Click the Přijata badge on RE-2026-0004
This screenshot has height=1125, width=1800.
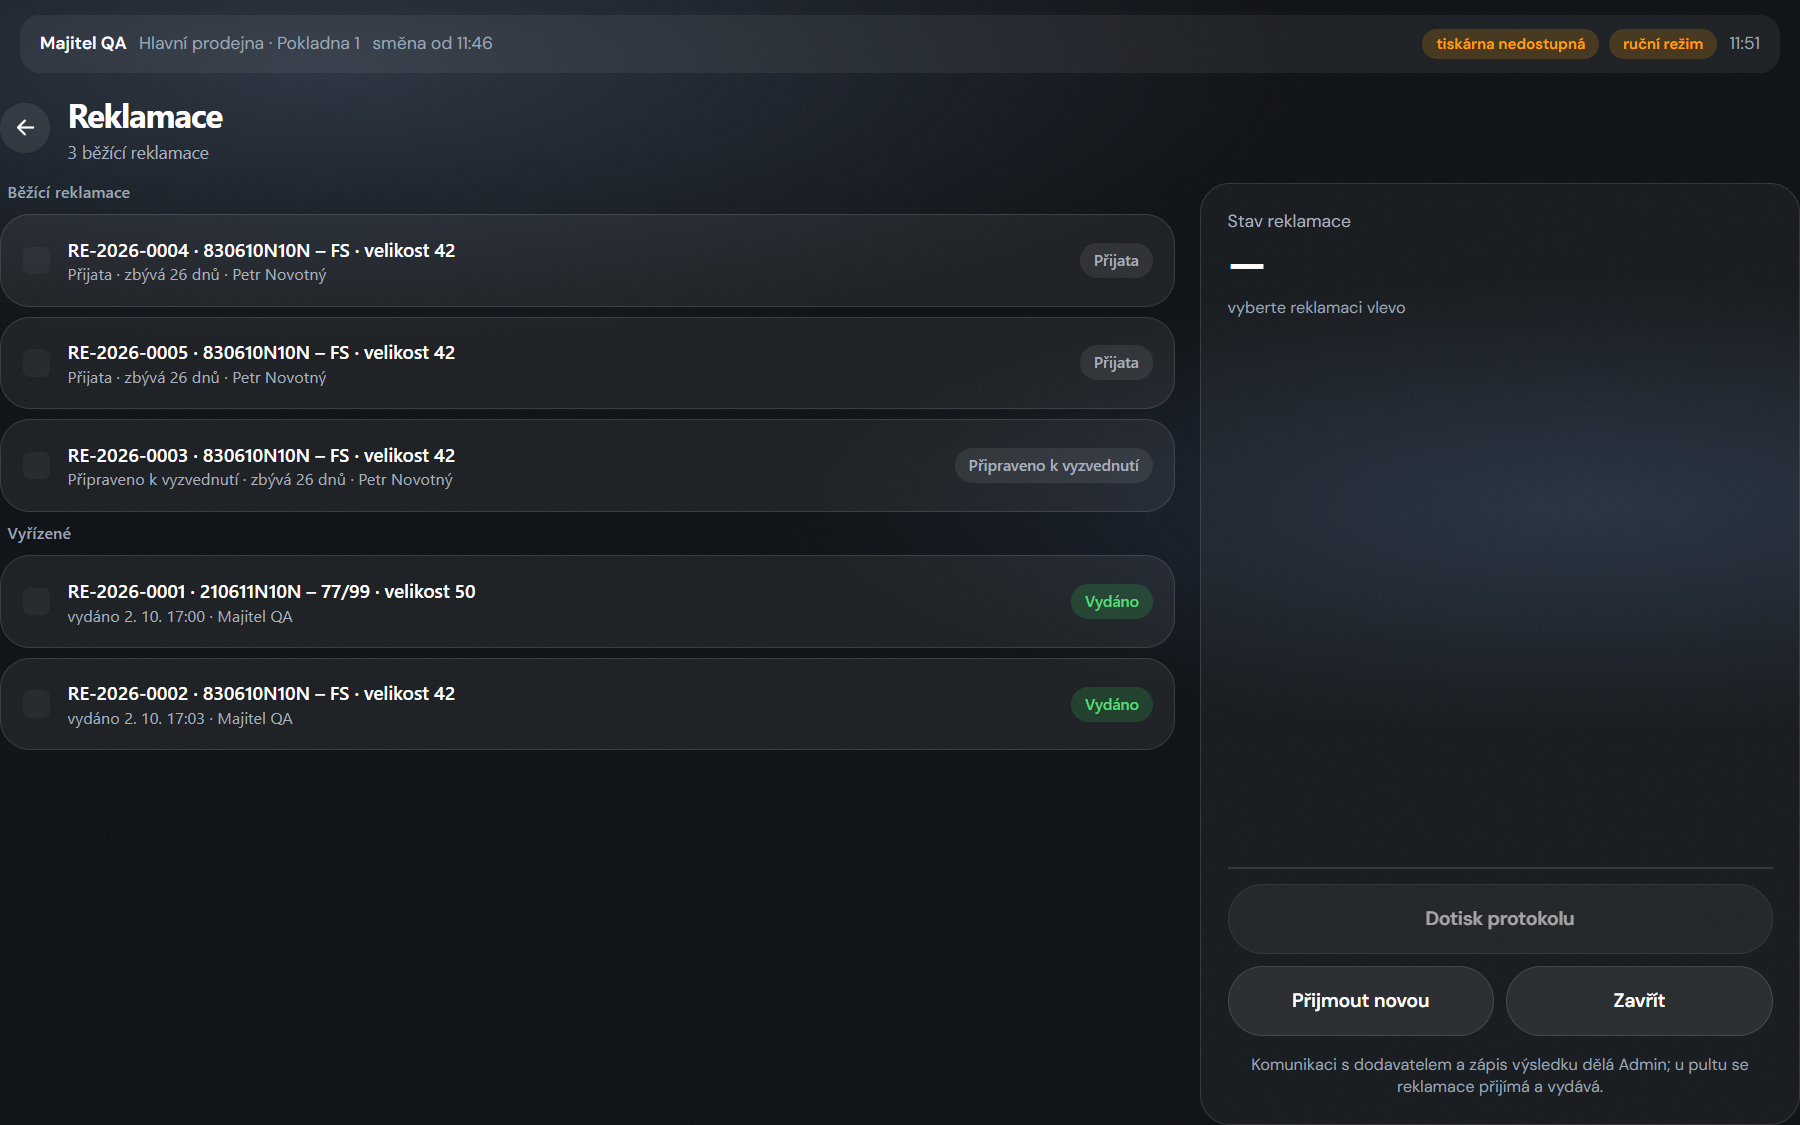(1116, 261)
